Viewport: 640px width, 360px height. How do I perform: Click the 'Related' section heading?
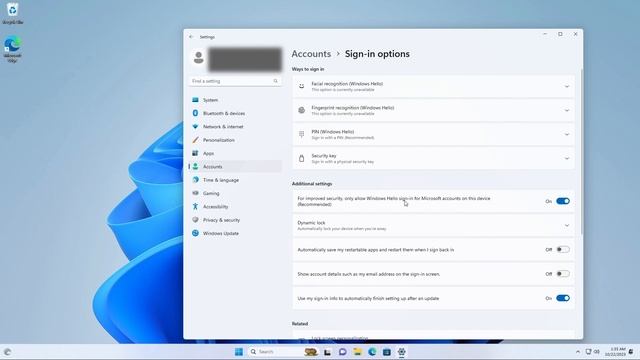(x=300, y=324)
